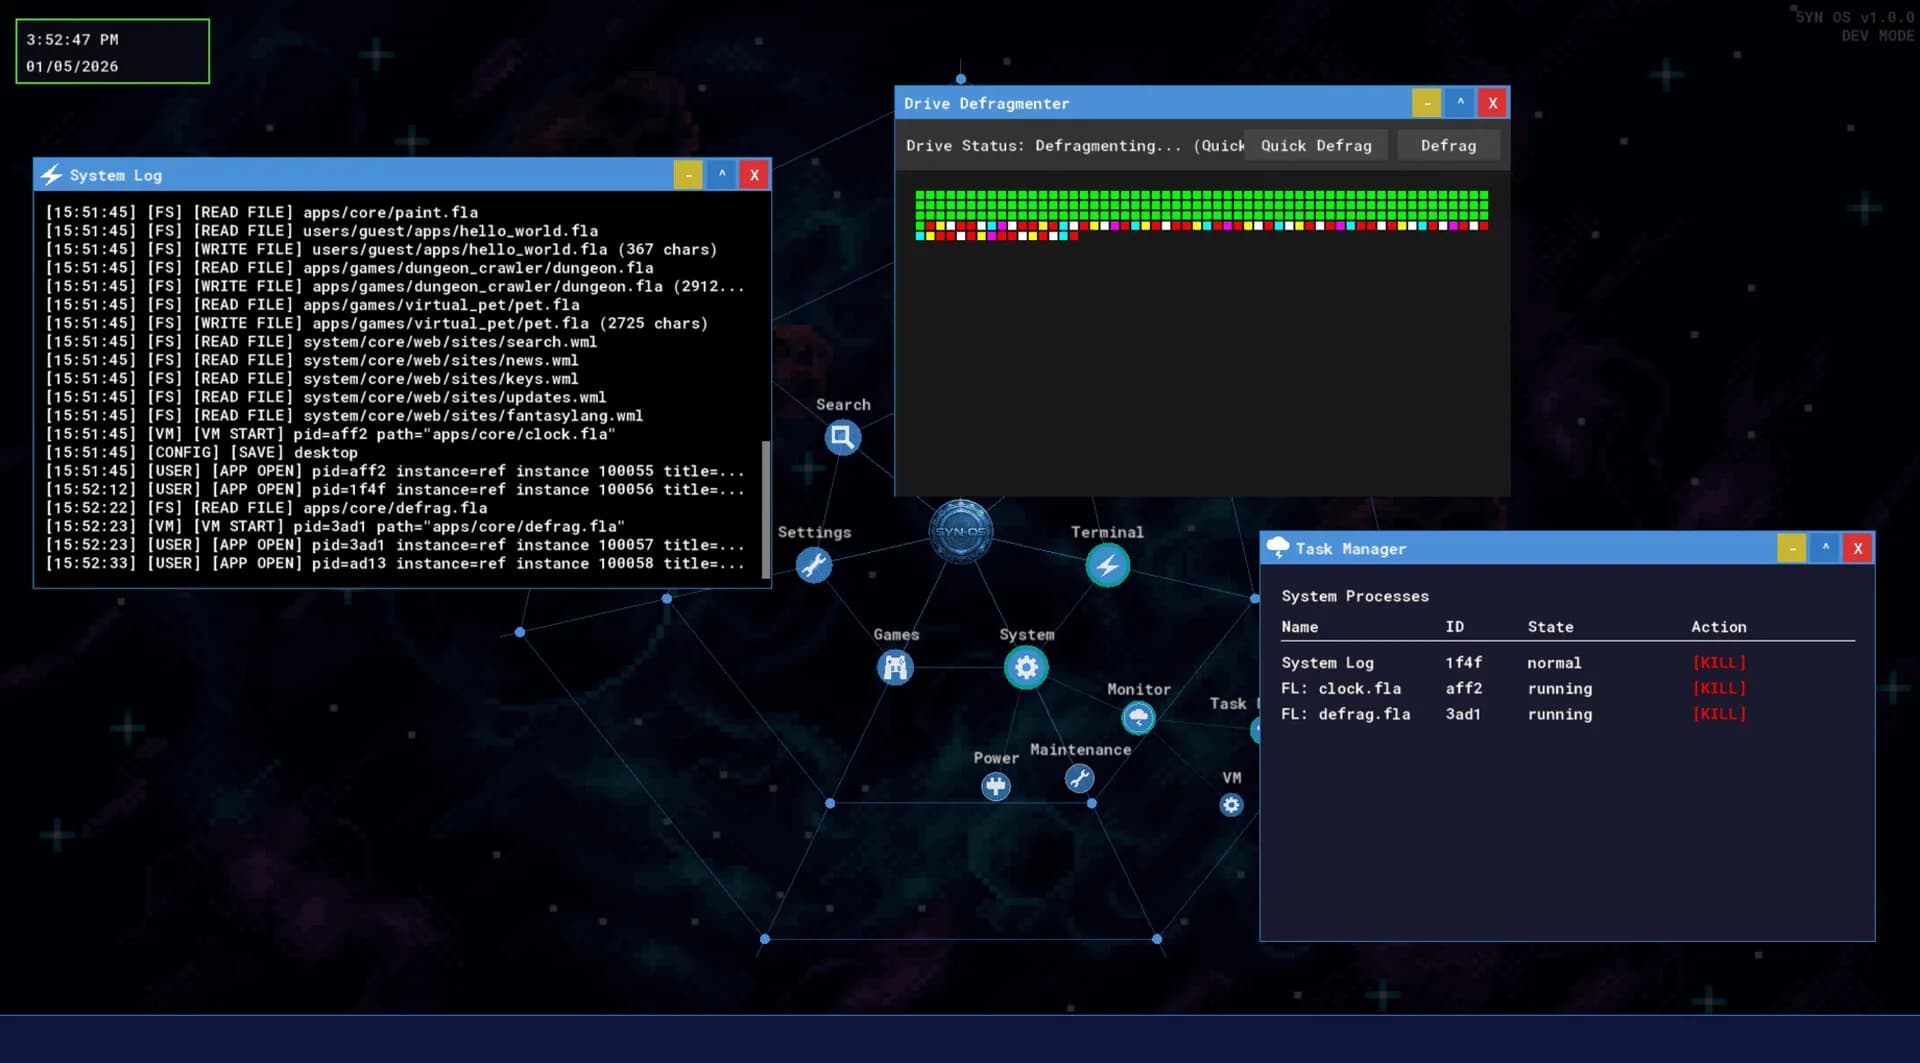Kill the clock.fla process

pyautogui.click(x=1719, y=688)
